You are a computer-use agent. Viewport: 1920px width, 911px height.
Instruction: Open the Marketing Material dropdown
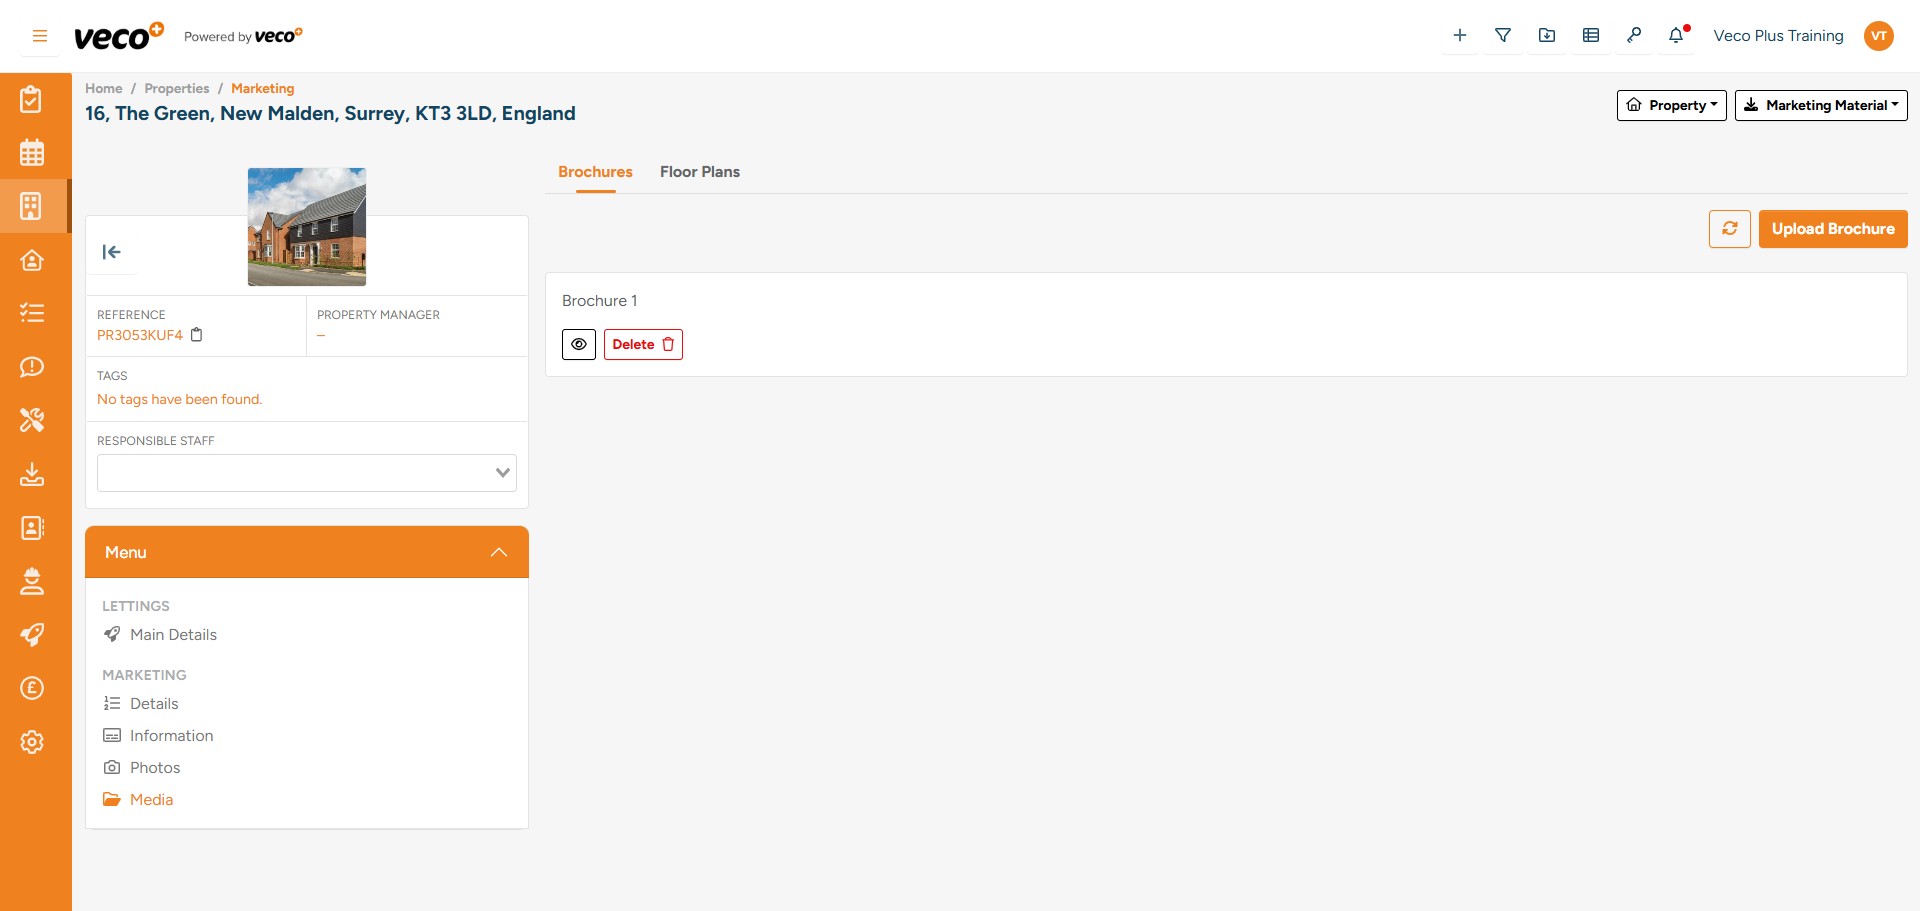coord(1821,105)
